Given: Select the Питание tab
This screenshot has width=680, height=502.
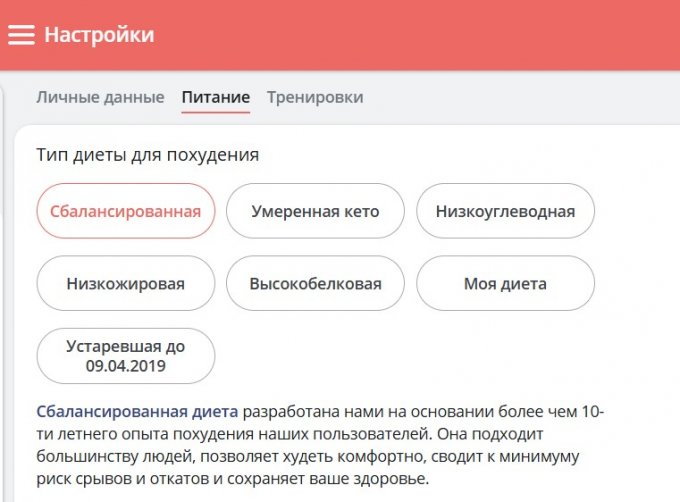Looking at the screenshot, I should tap(216, 97).
